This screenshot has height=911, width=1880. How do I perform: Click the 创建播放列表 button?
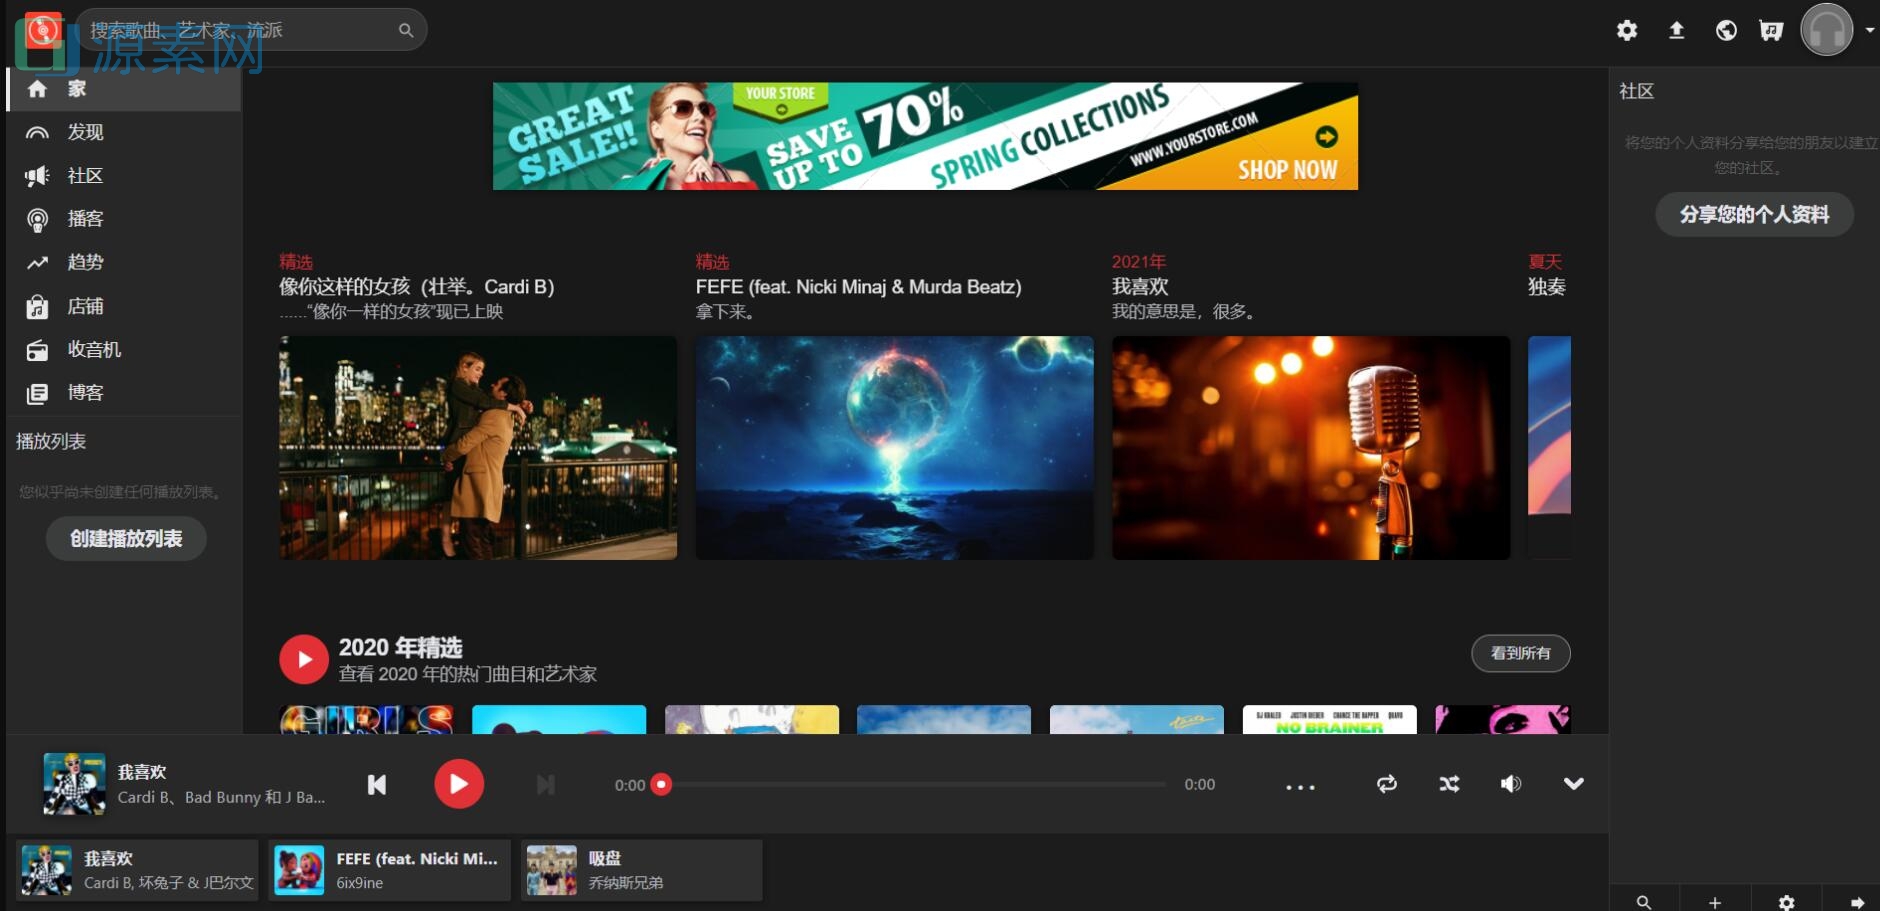coord(126,539)
